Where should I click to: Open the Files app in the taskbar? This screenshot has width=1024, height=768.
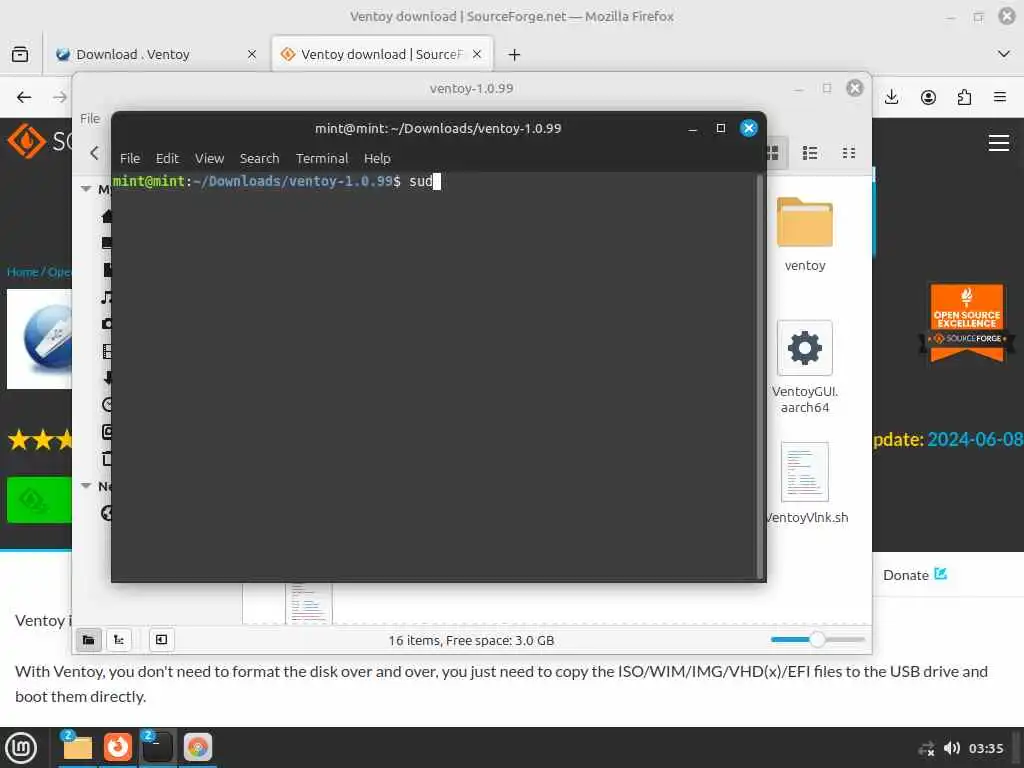tap(76, 747)
